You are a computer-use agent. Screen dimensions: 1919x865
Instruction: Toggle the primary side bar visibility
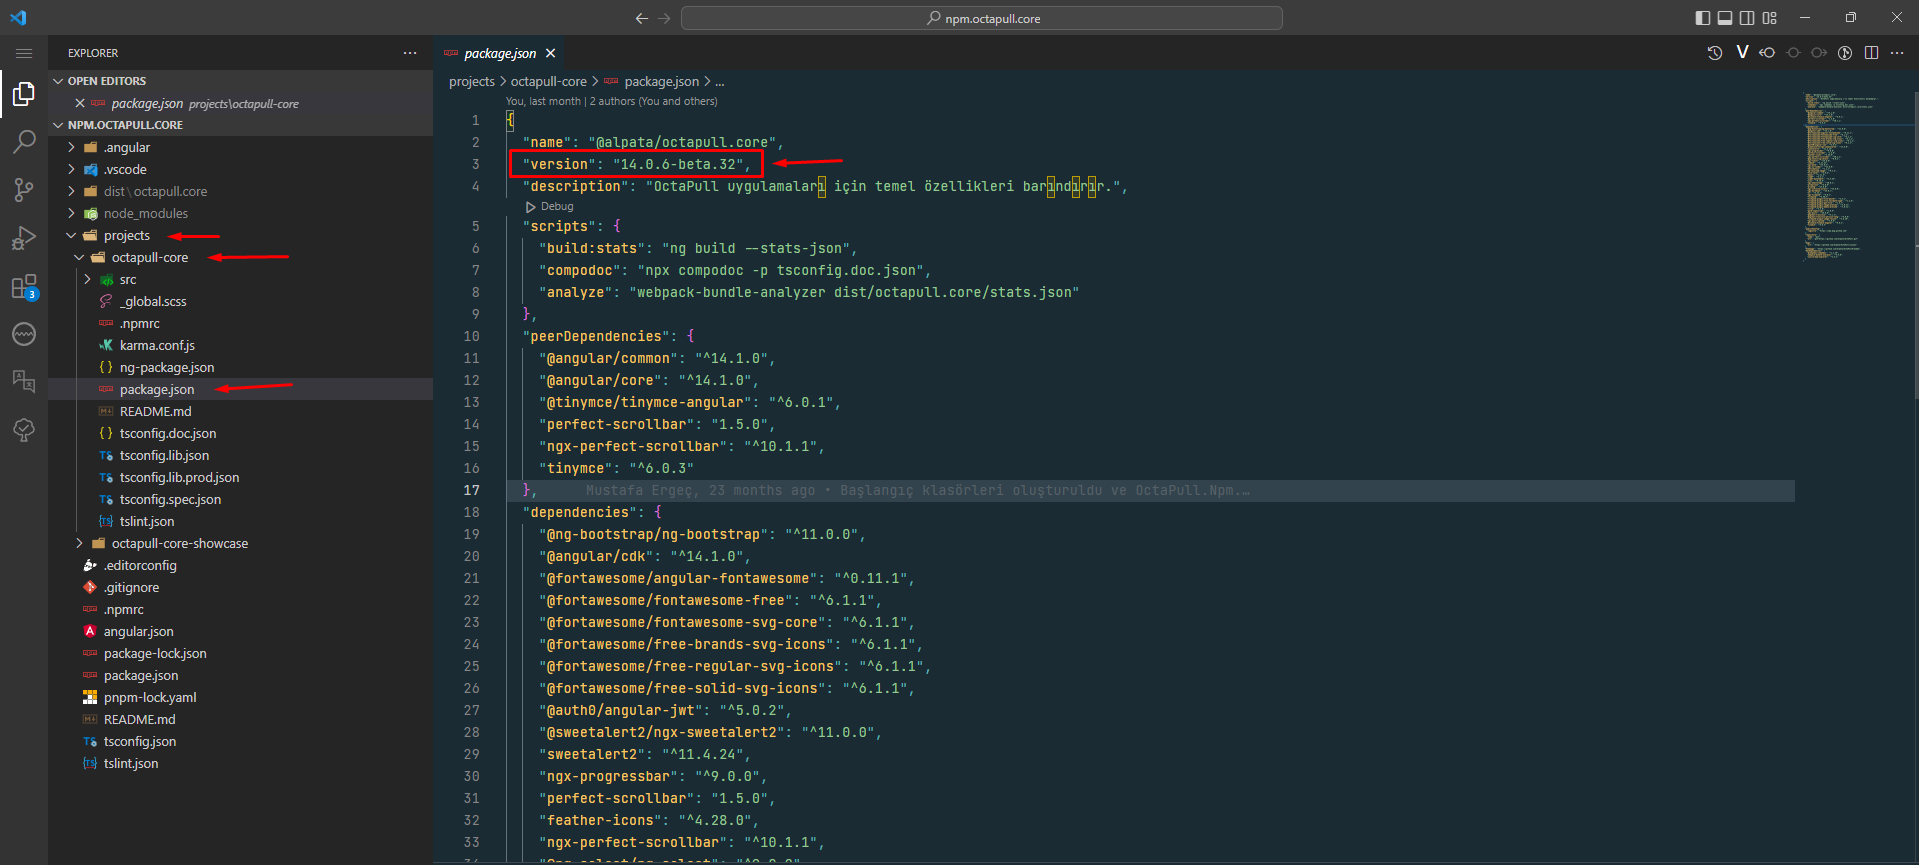[1703, 18]
